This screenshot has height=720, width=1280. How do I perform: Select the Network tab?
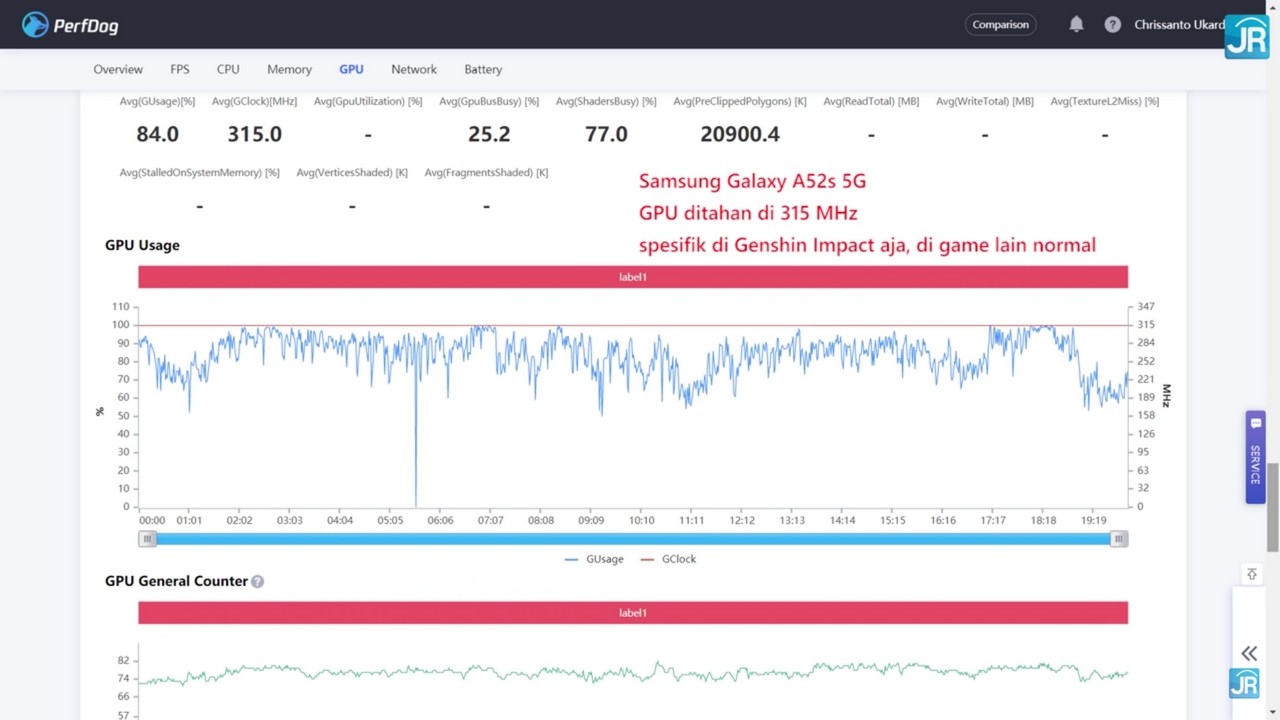point(414,69)
